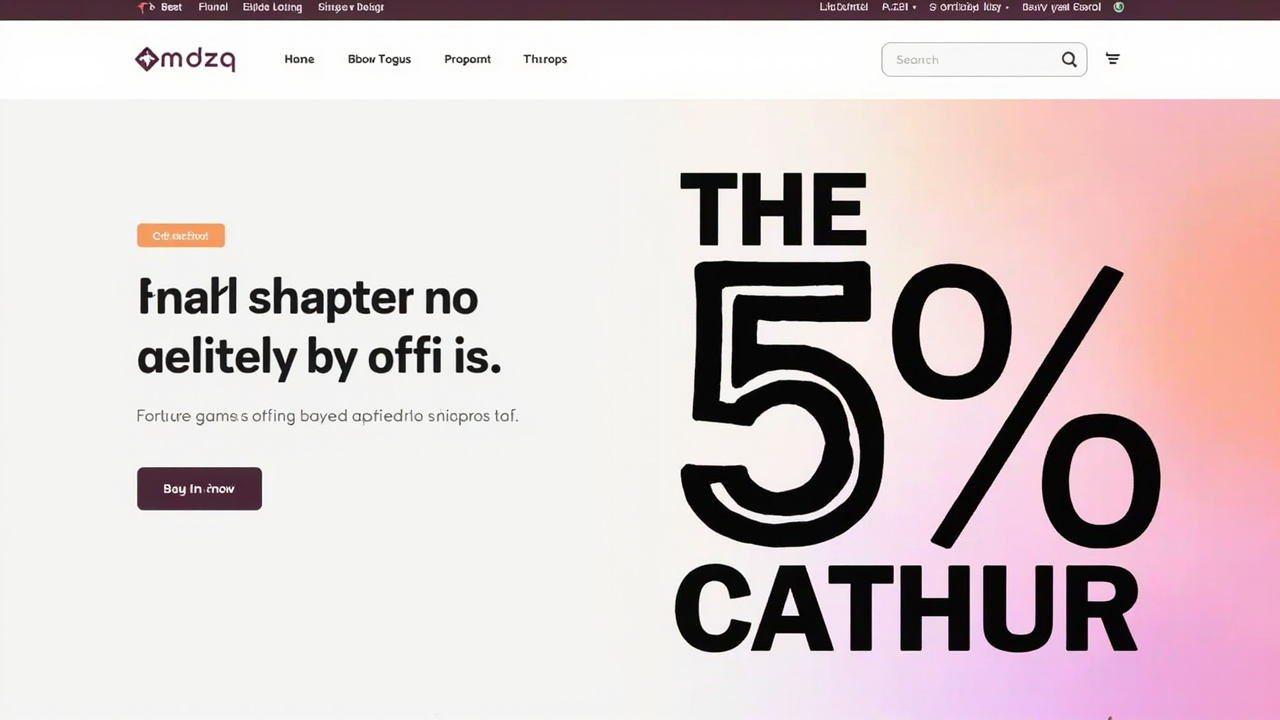The height and width of the screenshot is (720, 1280).
Task: Open the Elide Loting top bar link
Action: [272, 7]
